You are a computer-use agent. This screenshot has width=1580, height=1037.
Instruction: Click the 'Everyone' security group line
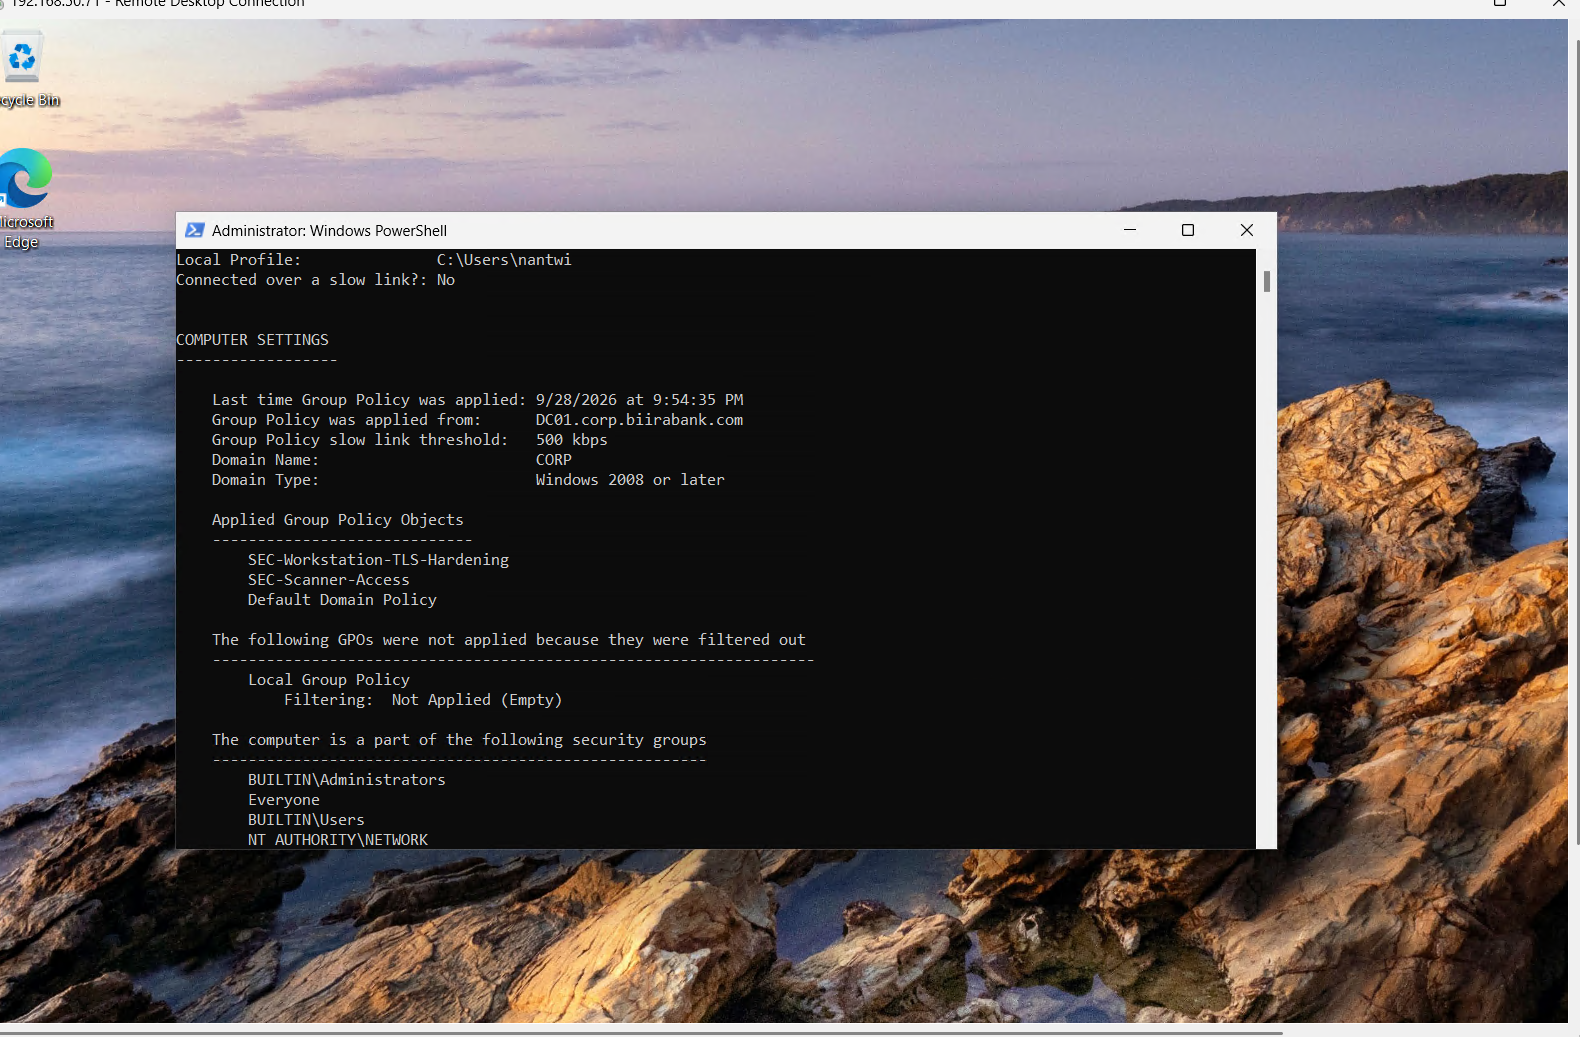(x=283, y=800)
